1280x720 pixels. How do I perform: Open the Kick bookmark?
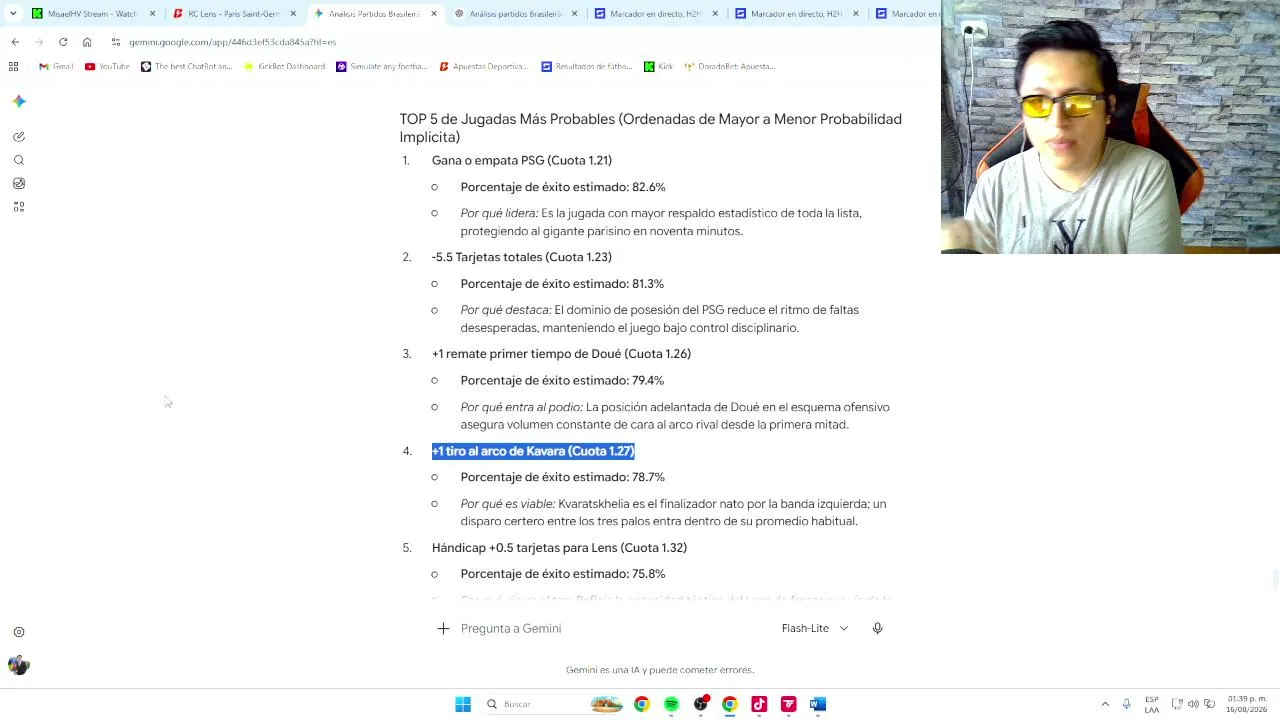pyautogui.click(x=658, y=66)
